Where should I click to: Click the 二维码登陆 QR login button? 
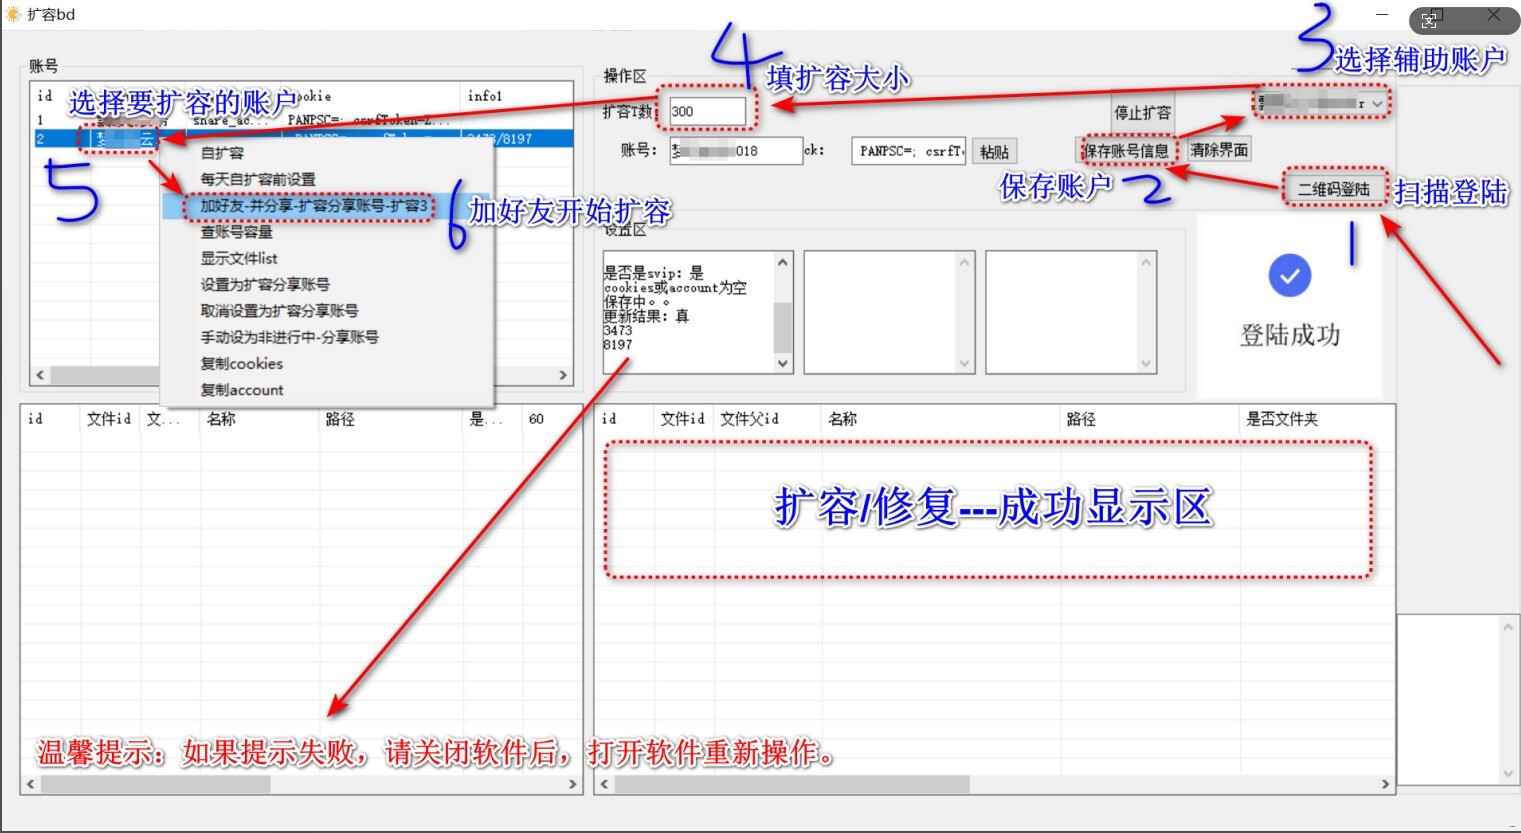pyautogui.click(x=1333, y=189)
